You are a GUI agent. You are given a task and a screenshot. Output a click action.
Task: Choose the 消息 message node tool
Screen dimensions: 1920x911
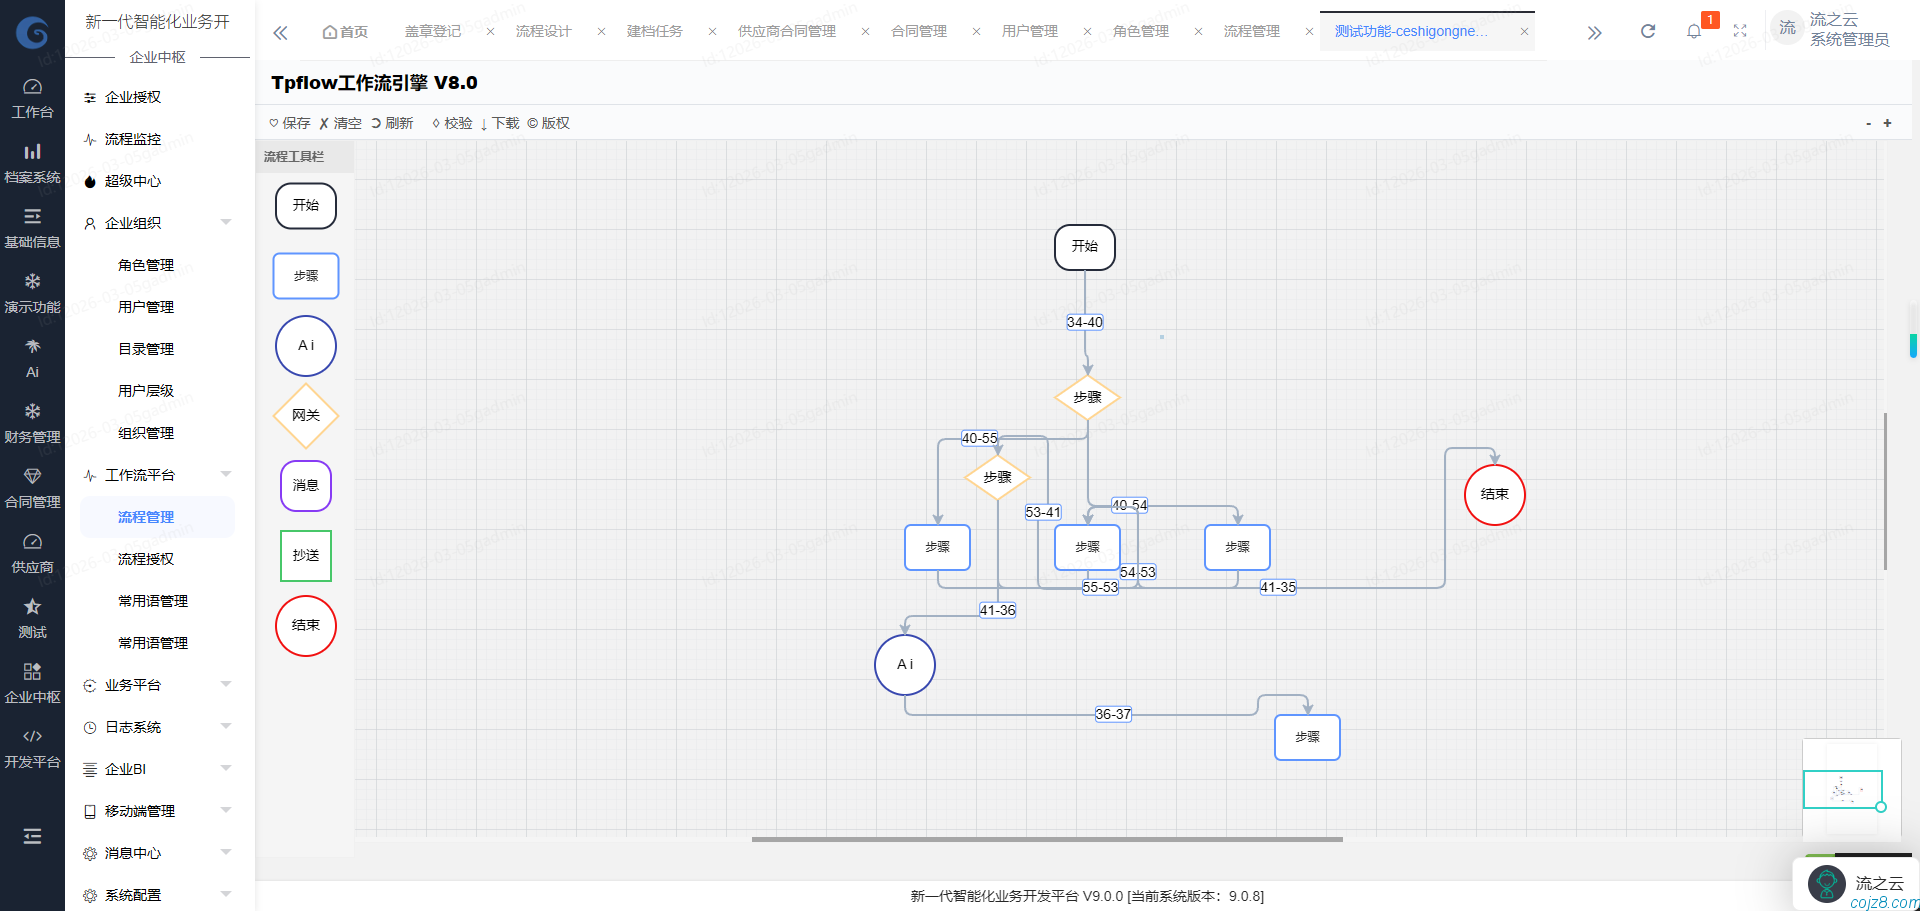[x=305, y=486]
